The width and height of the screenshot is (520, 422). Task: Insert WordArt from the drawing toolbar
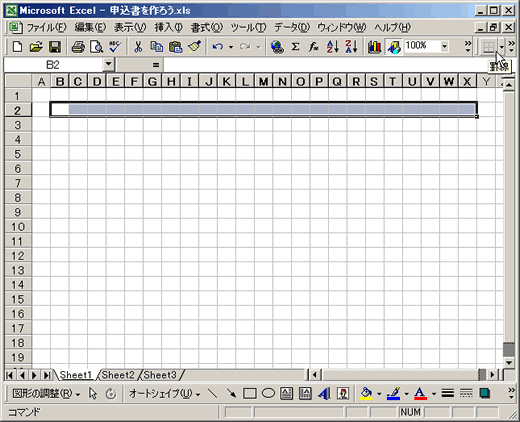[x=324, y=394]
